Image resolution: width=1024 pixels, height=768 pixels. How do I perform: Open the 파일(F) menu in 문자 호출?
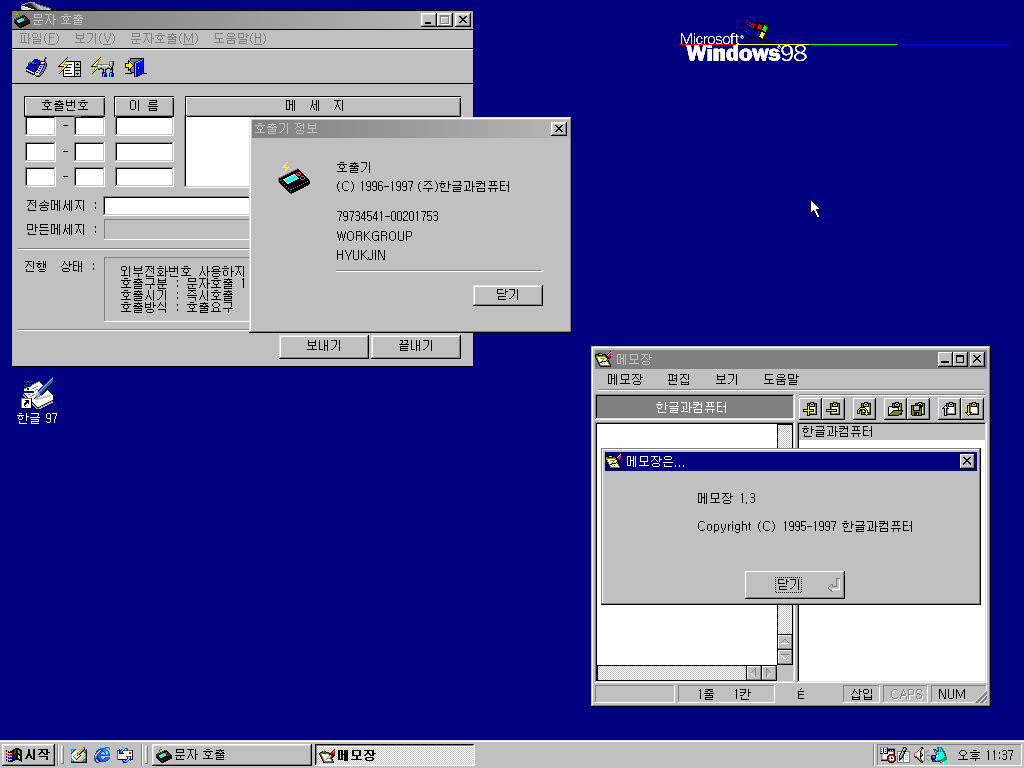click(x=39, y=39)
